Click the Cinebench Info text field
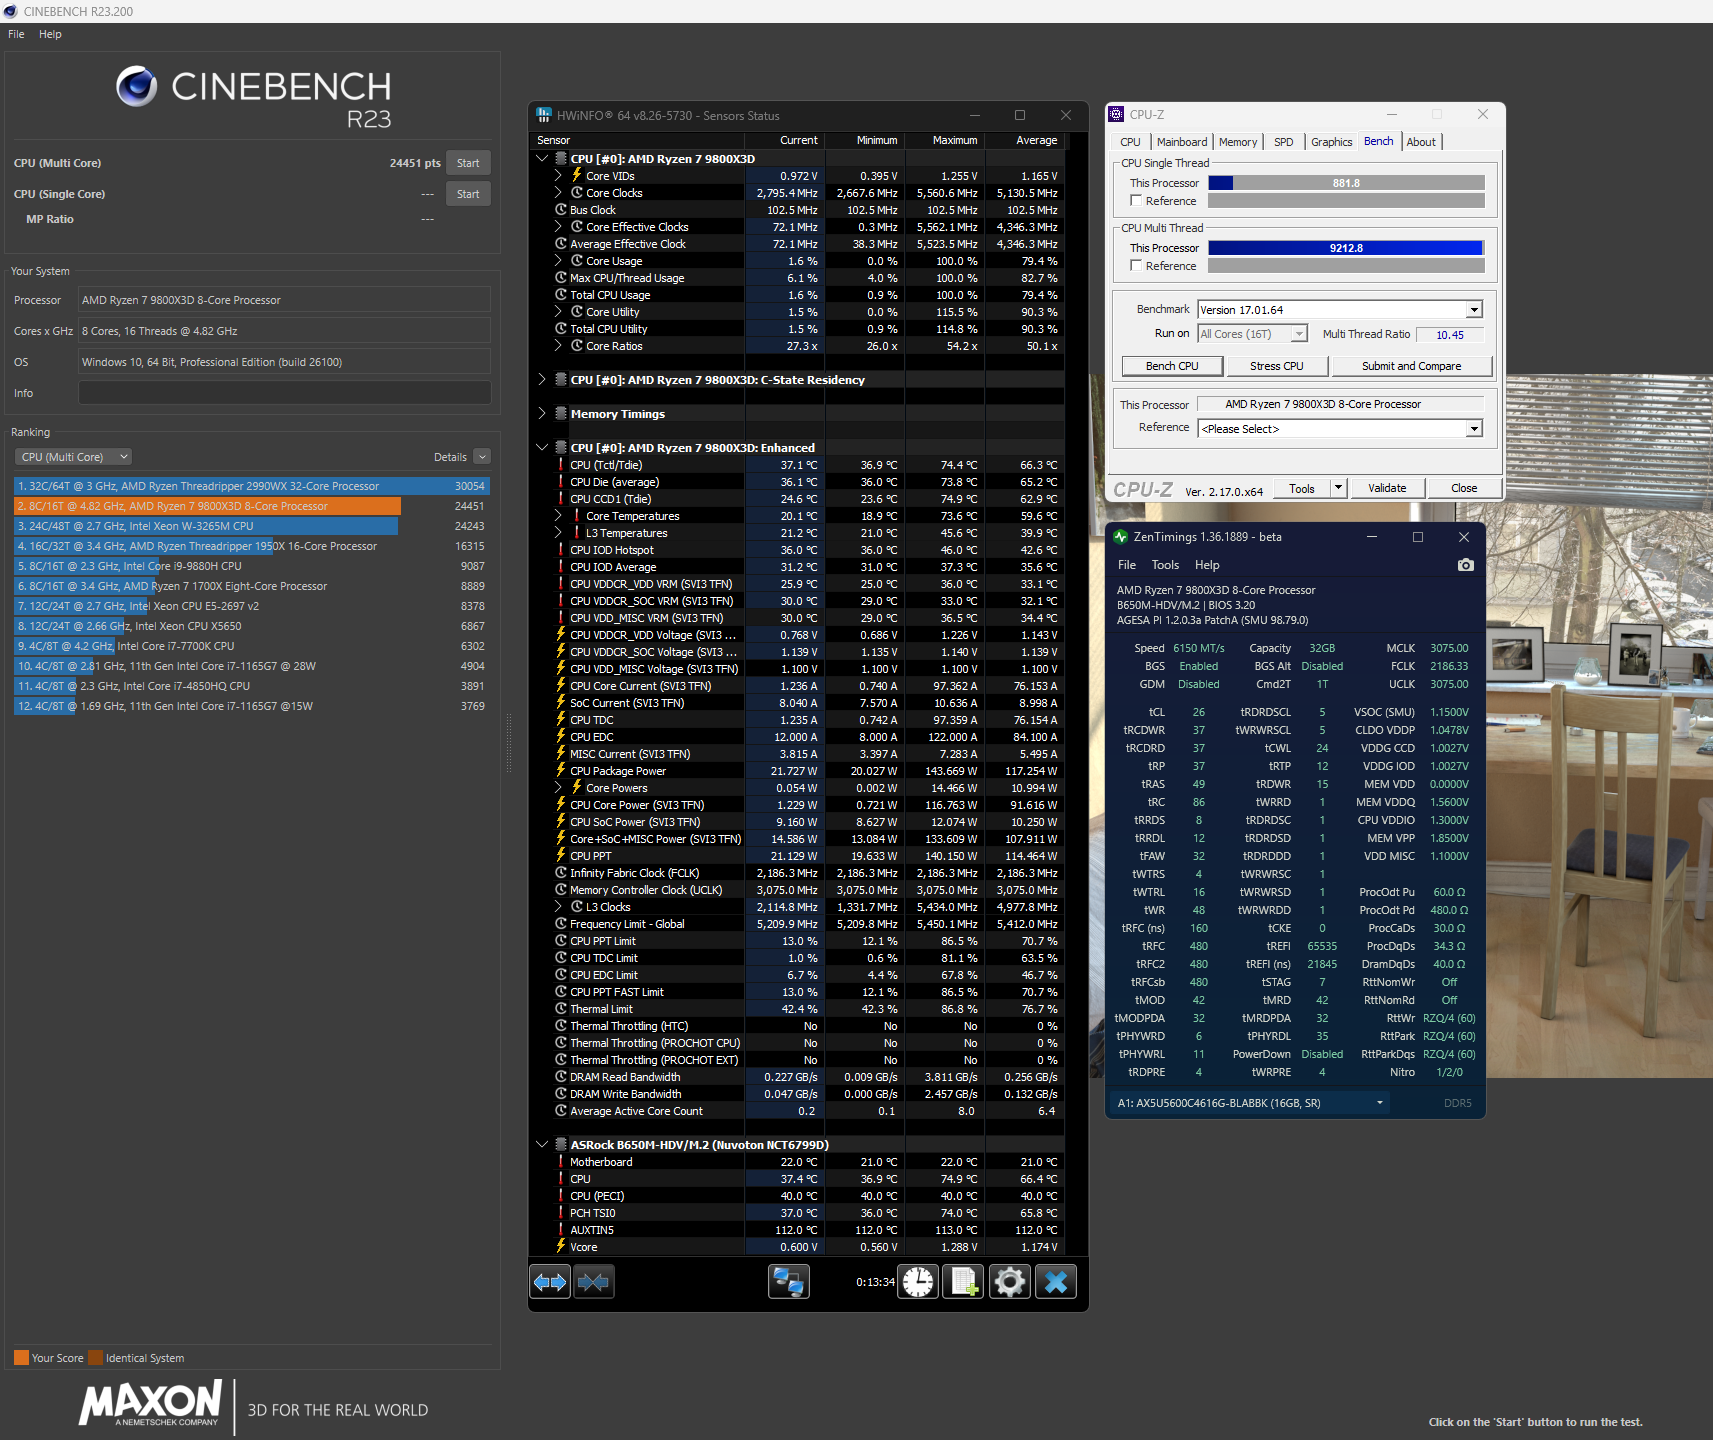Image resolution: width=1713 pixels, height=1440 pixels. [x=285, y=393]
